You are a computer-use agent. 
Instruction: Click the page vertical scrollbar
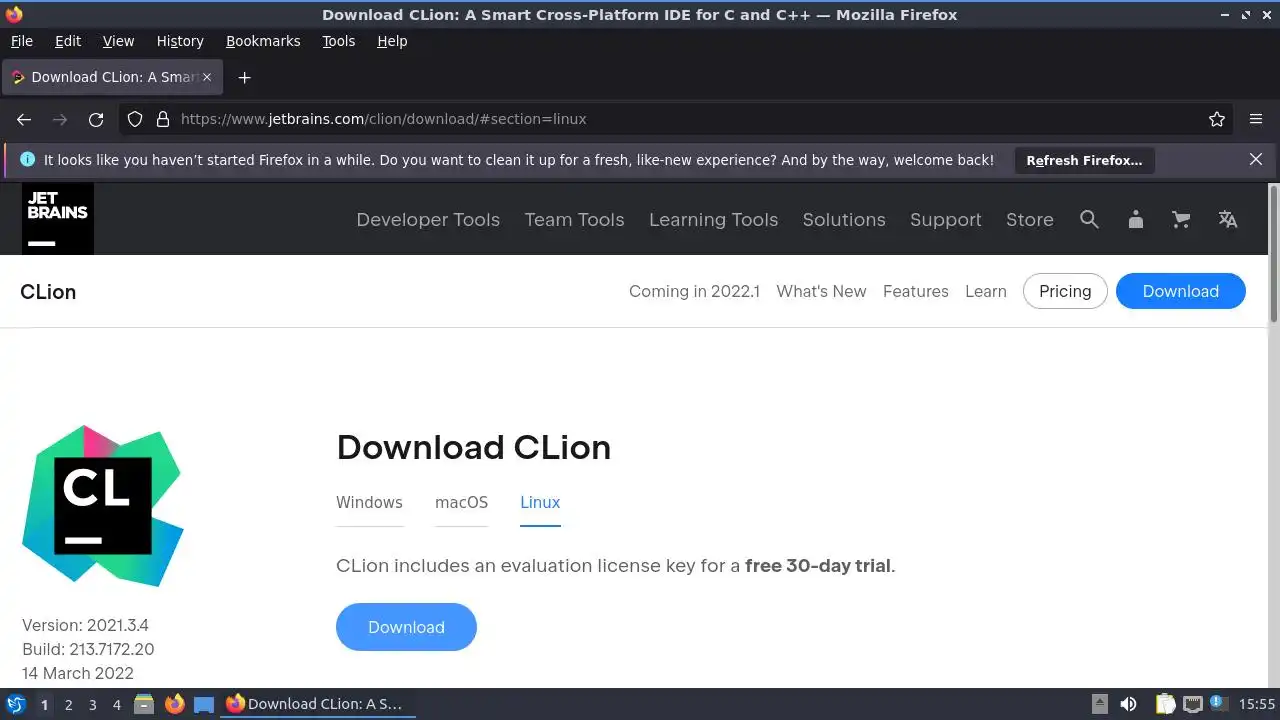(1274, 253)
